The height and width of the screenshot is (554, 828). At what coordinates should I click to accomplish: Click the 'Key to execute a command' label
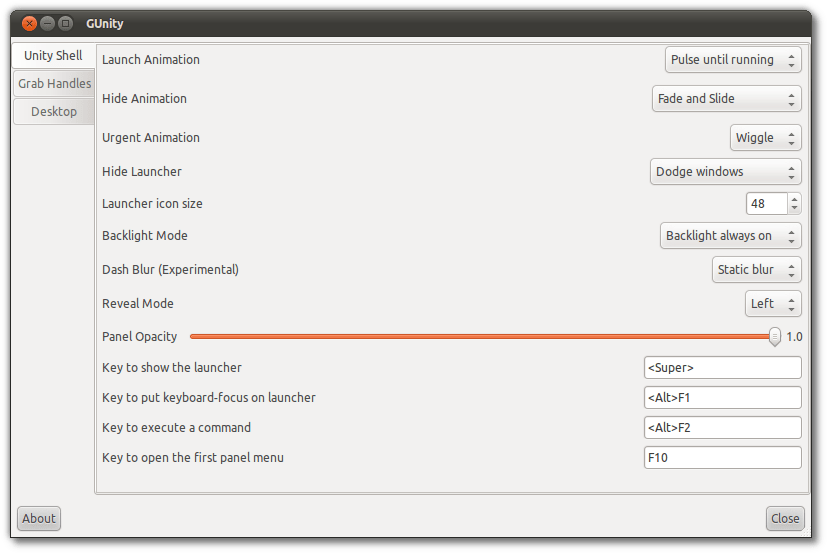[x=176, y=428]
